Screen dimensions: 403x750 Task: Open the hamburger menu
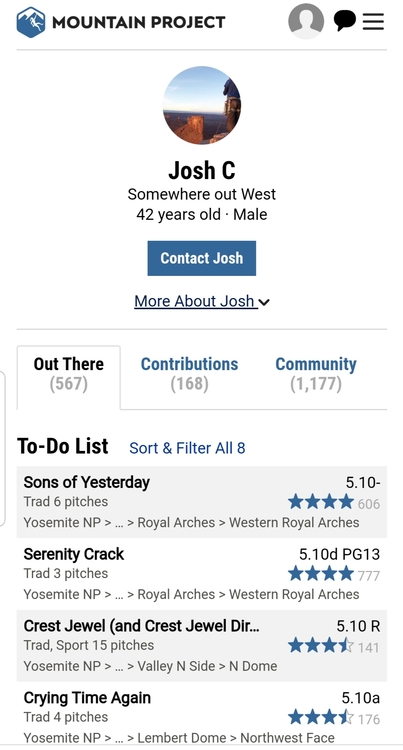(x=373, y=22)
